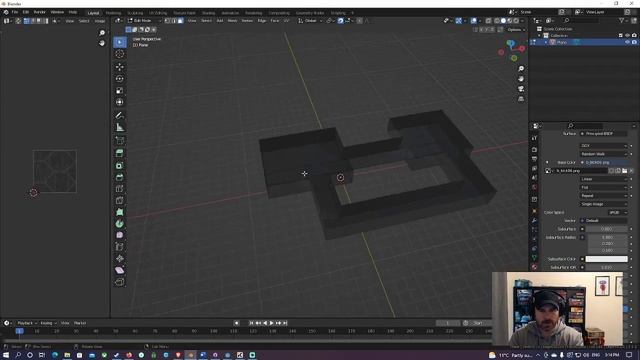This screenshot has height=360, width=640.
Task: Select the Knife tool
Action: click(x=120, y=200)
